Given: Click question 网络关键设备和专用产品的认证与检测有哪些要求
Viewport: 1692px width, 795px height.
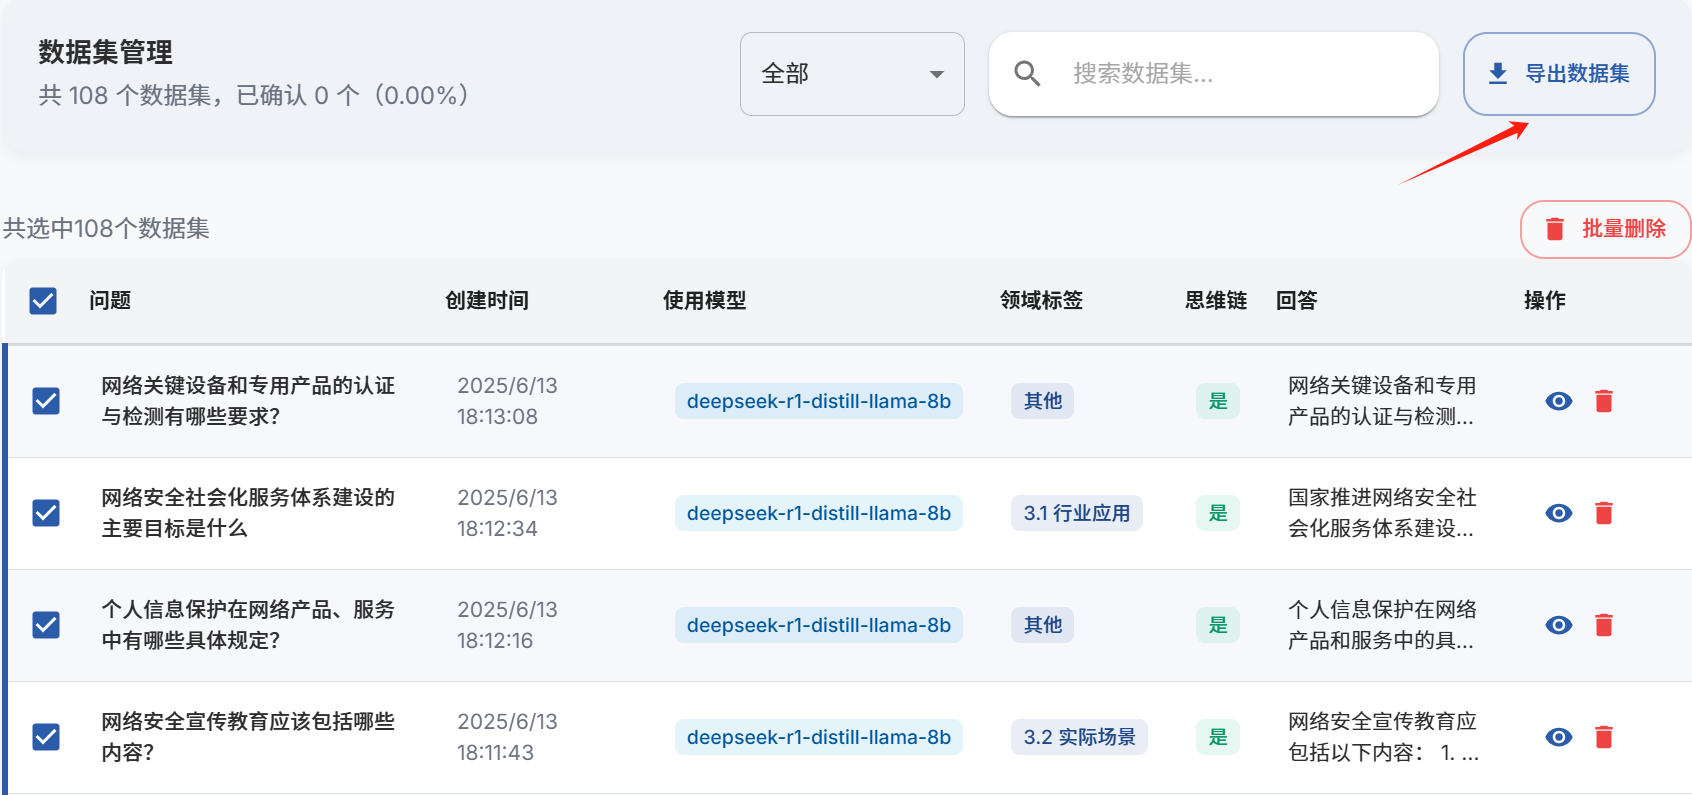Looking at the screenshot, I should (248, 401).
